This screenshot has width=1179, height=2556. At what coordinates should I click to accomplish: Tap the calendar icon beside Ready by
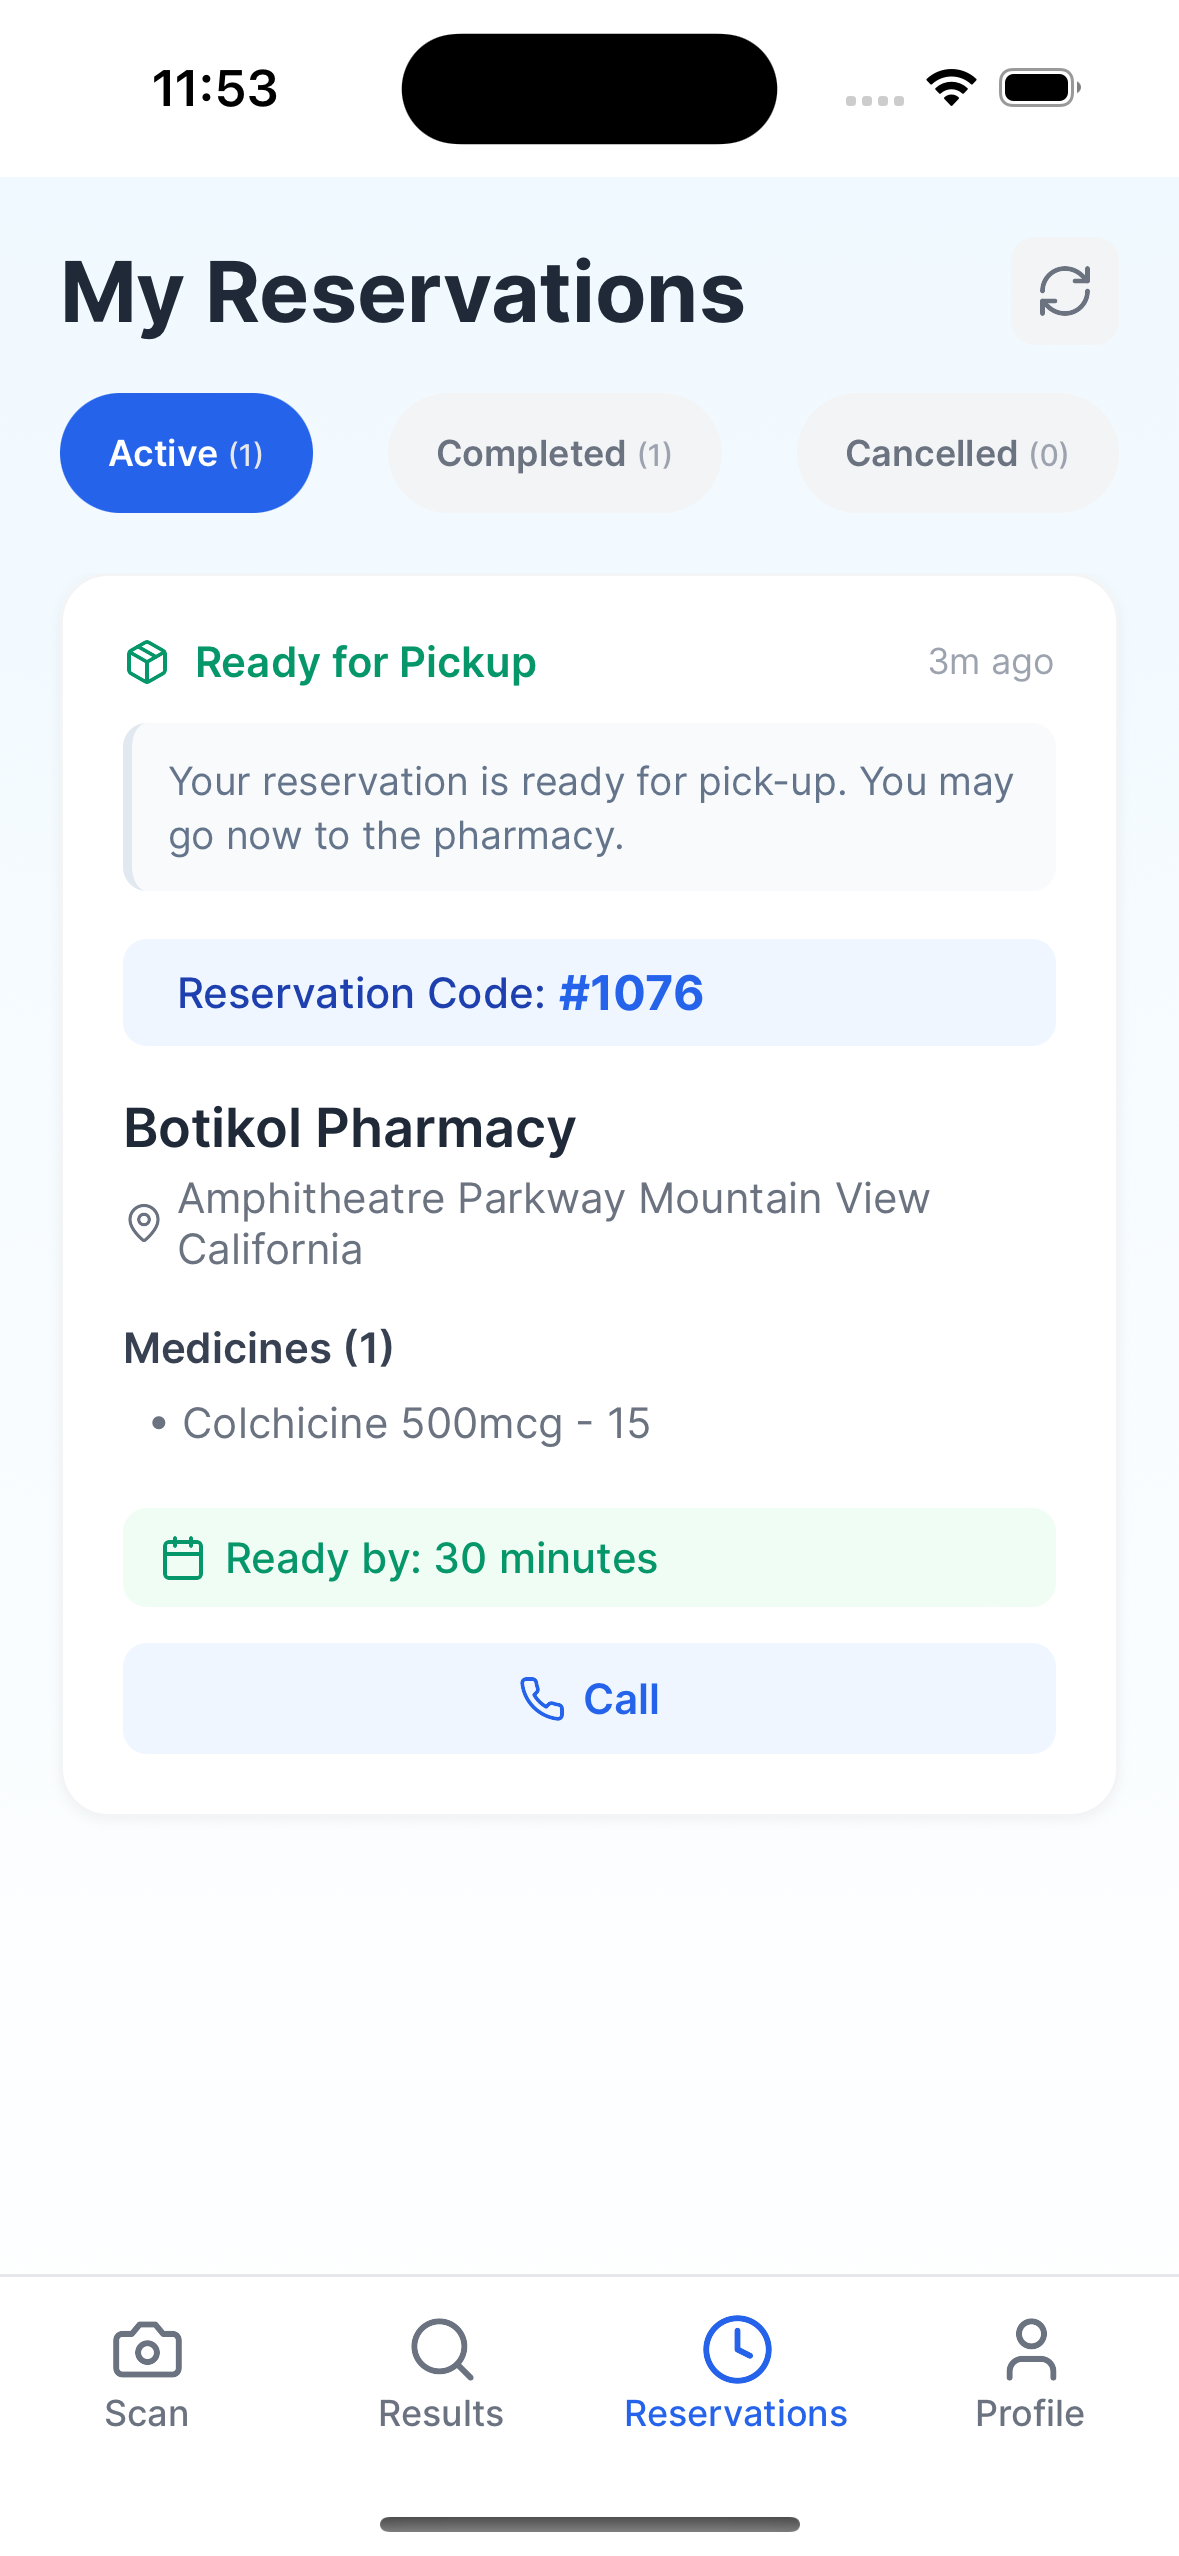click(x=183, y=1558)
